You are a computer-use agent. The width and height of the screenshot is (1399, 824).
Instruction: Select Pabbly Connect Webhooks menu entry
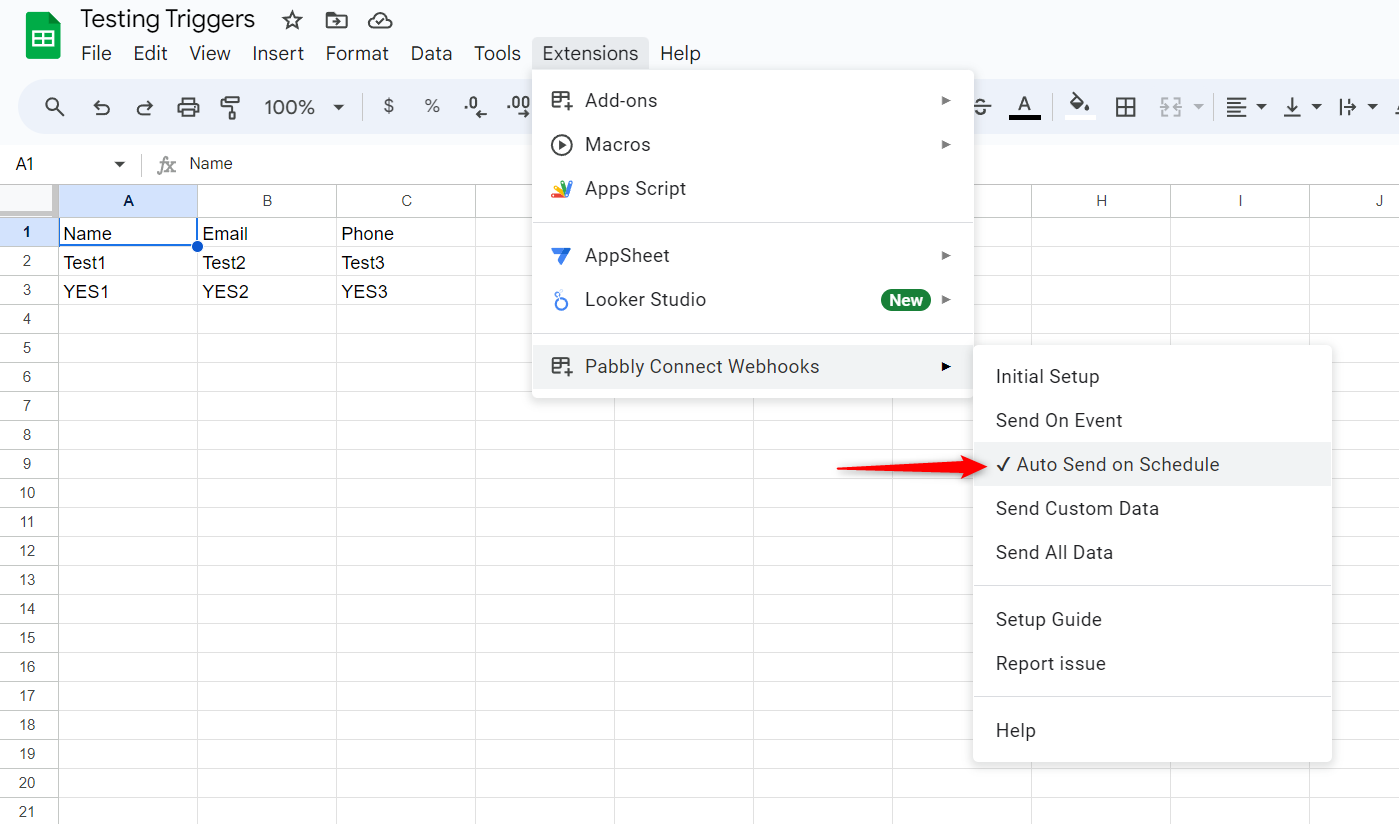[x=753, y=367]
